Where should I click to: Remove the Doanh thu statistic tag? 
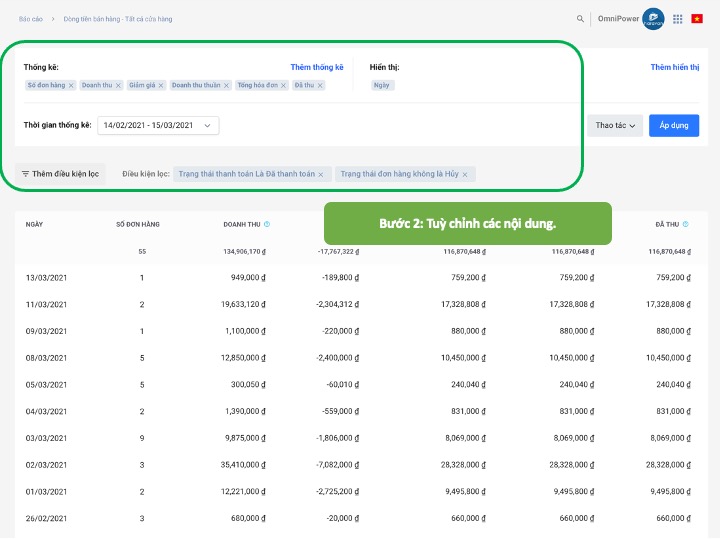pyautogui.click(x=118, y=86)
